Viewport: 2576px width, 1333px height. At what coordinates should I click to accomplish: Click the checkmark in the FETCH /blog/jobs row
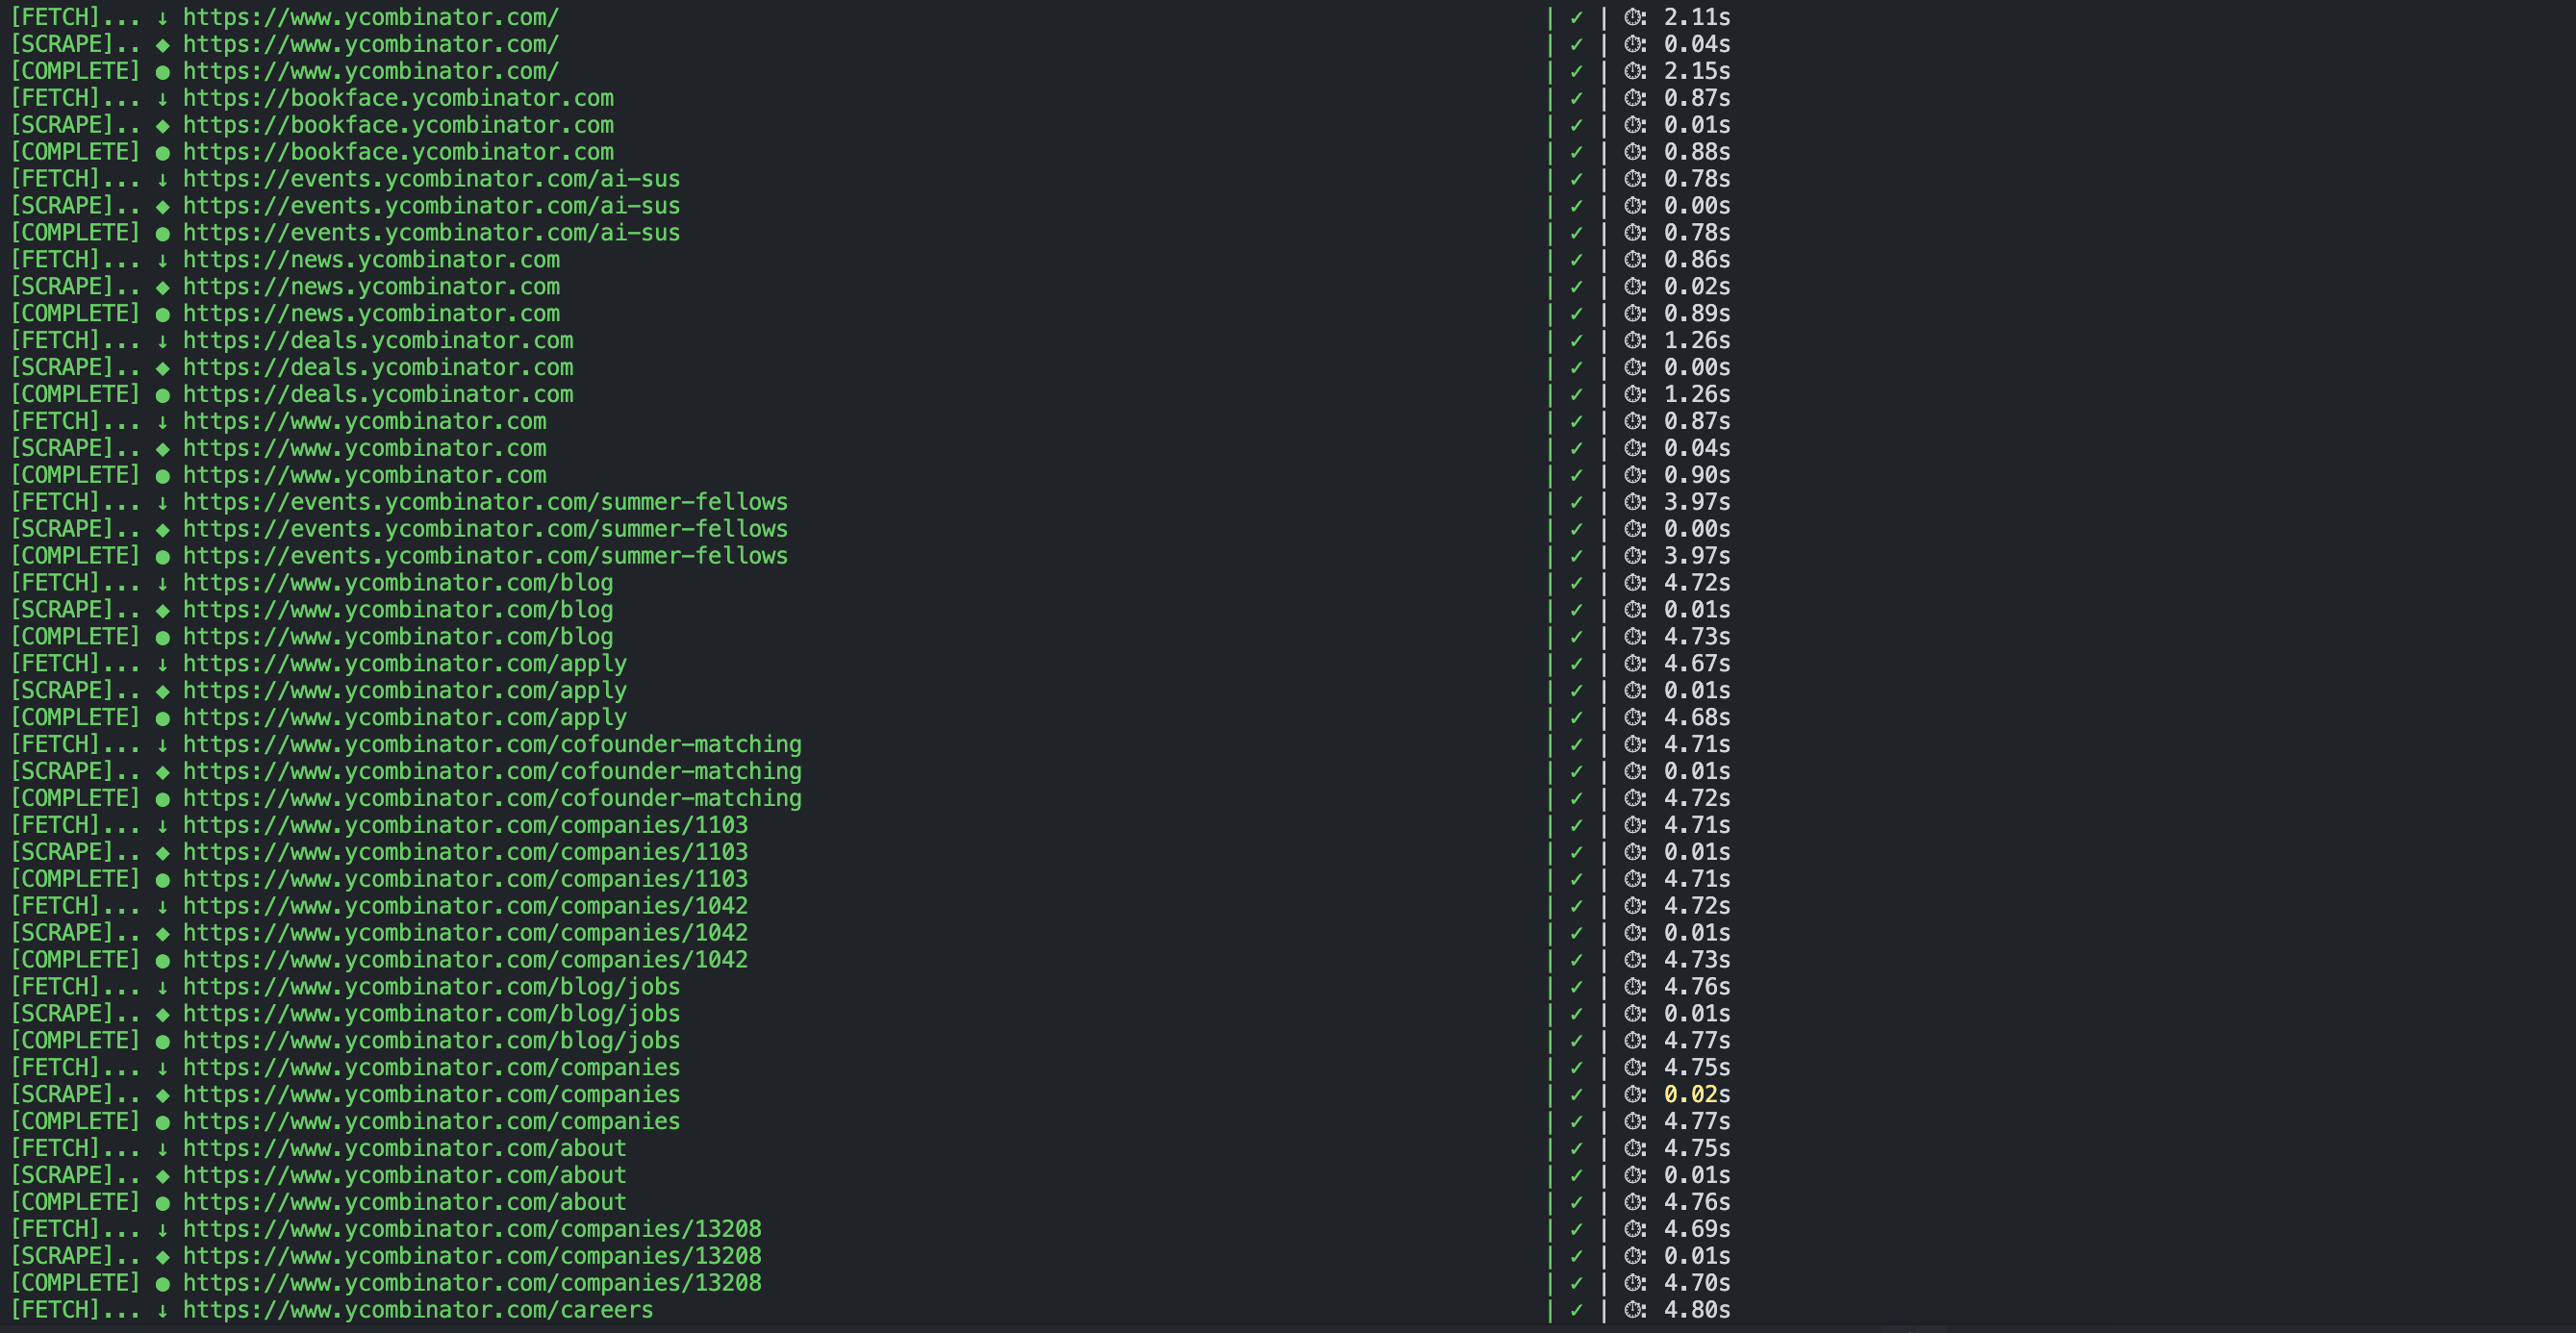click(1577, 987)
